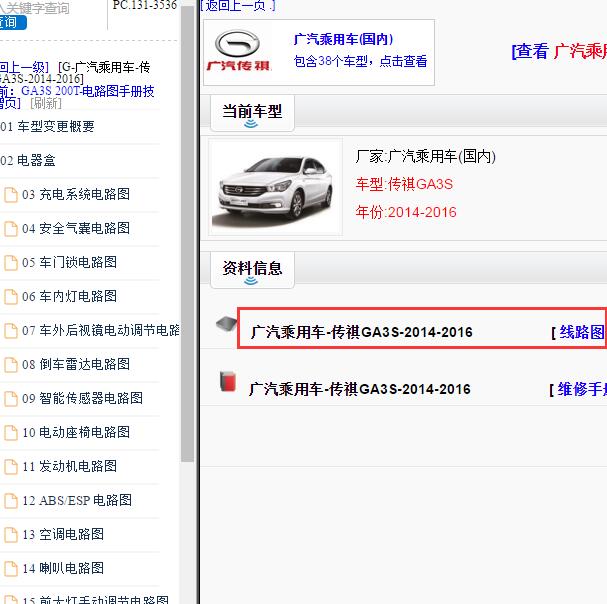
Task: Go back via 回上一级 link
Action: 24,67
